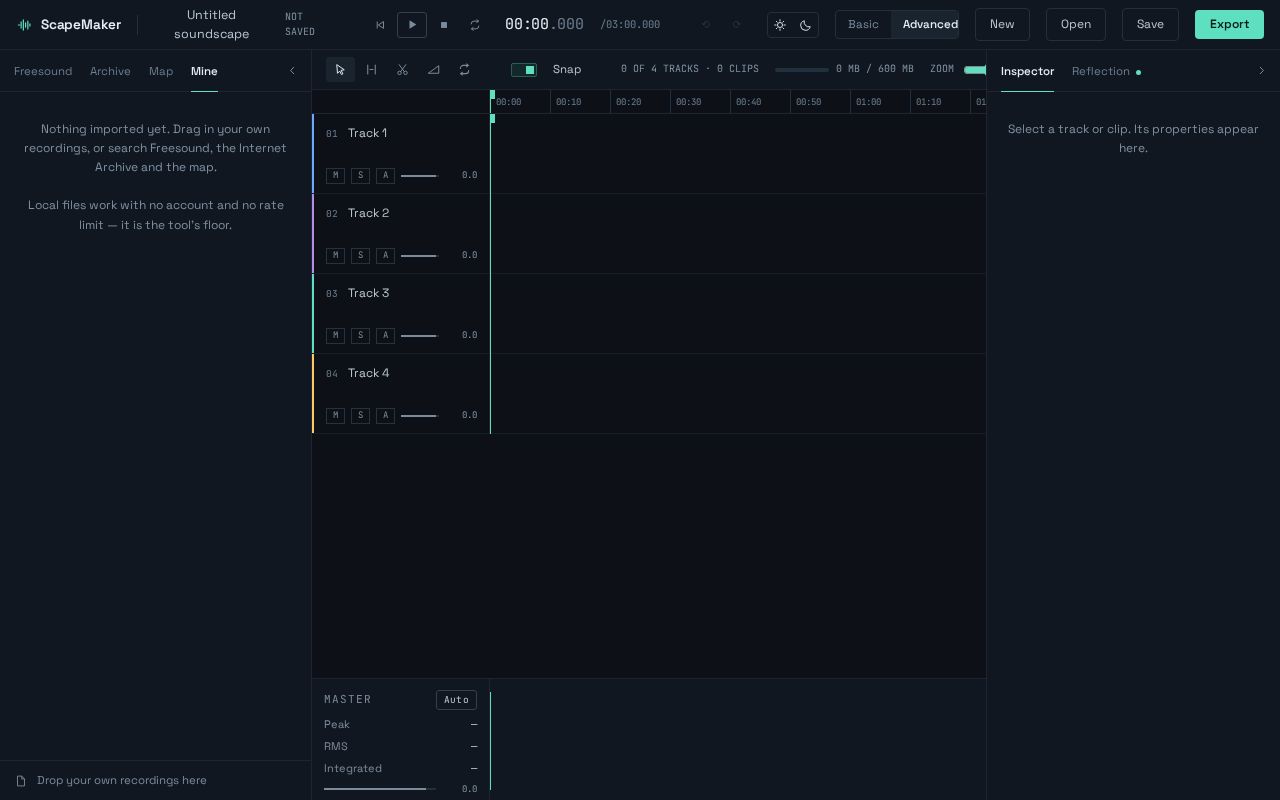
Task: Start playback with the Play button
Action: [x=412, y=25]
